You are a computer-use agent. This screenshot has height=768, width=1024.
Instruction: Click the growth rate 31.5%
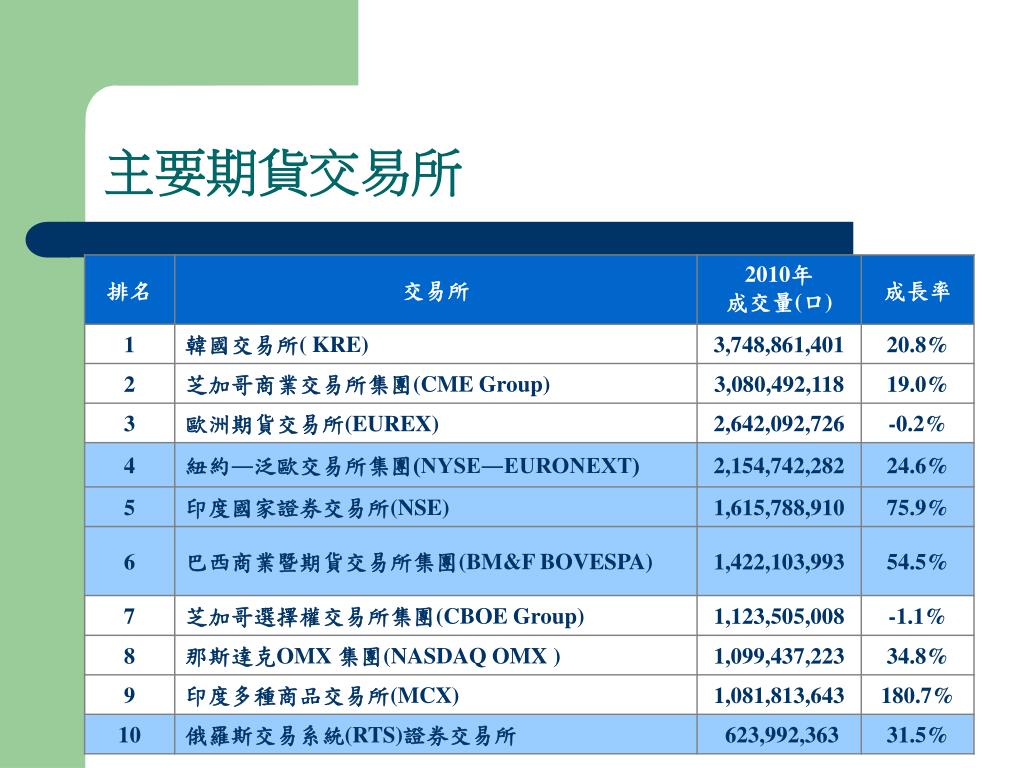[x=916, y=735]
